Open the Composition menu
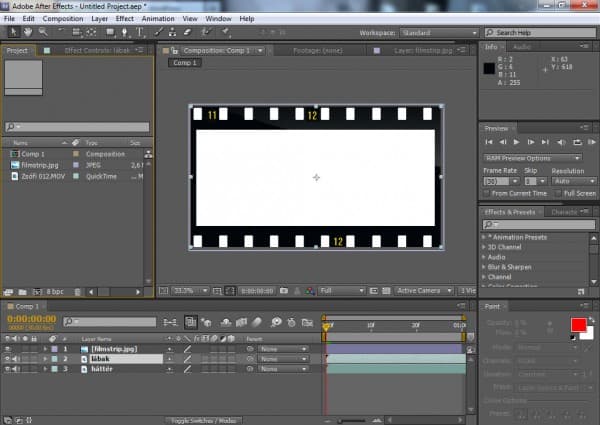 click(x=63, y=18)
